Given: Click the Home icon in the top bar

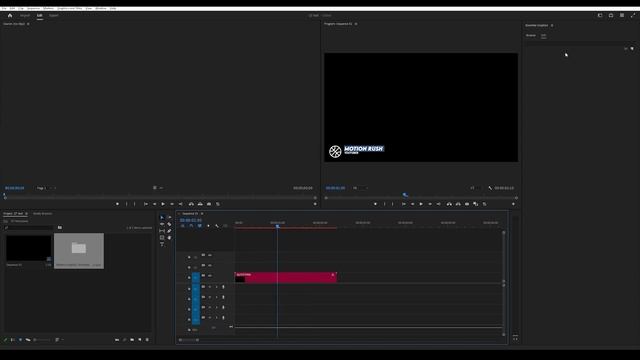Looking at the screenshot, I should 10,16.
